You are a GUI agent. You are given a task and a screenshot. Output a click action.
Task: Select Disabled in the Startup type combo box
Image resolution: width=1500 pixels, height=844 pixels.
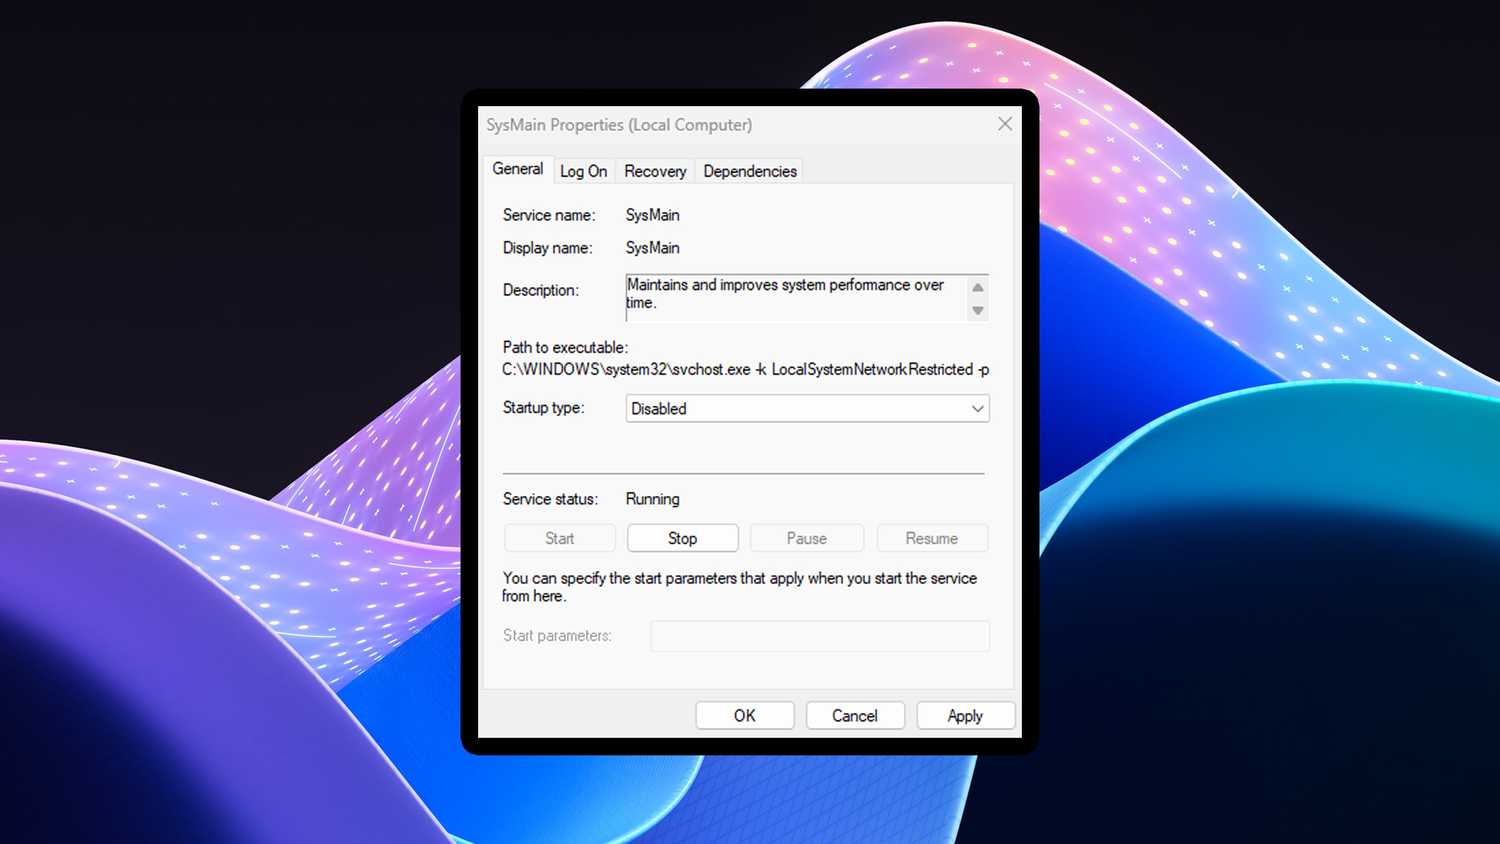806,408
